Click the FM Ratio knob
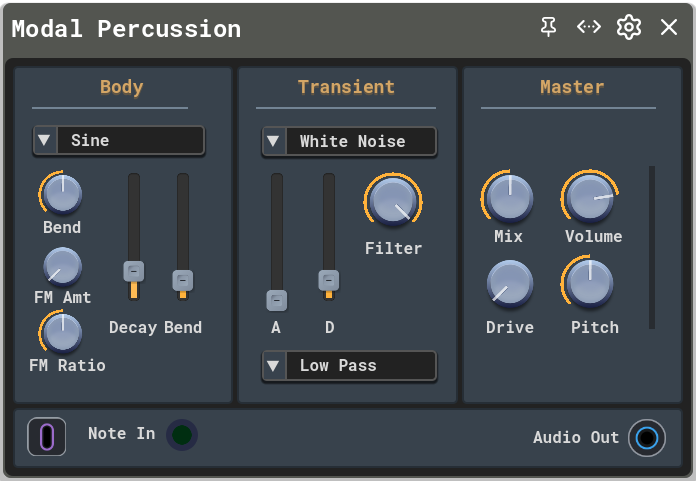The height and width of the screenshot is (481, 696). click(62, 333)
